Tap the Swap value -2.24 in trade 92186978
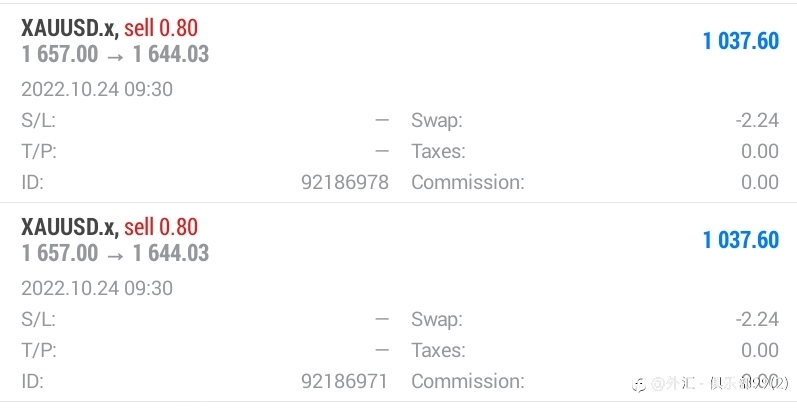The image size is (797, 413). click(x=757, y=120)
